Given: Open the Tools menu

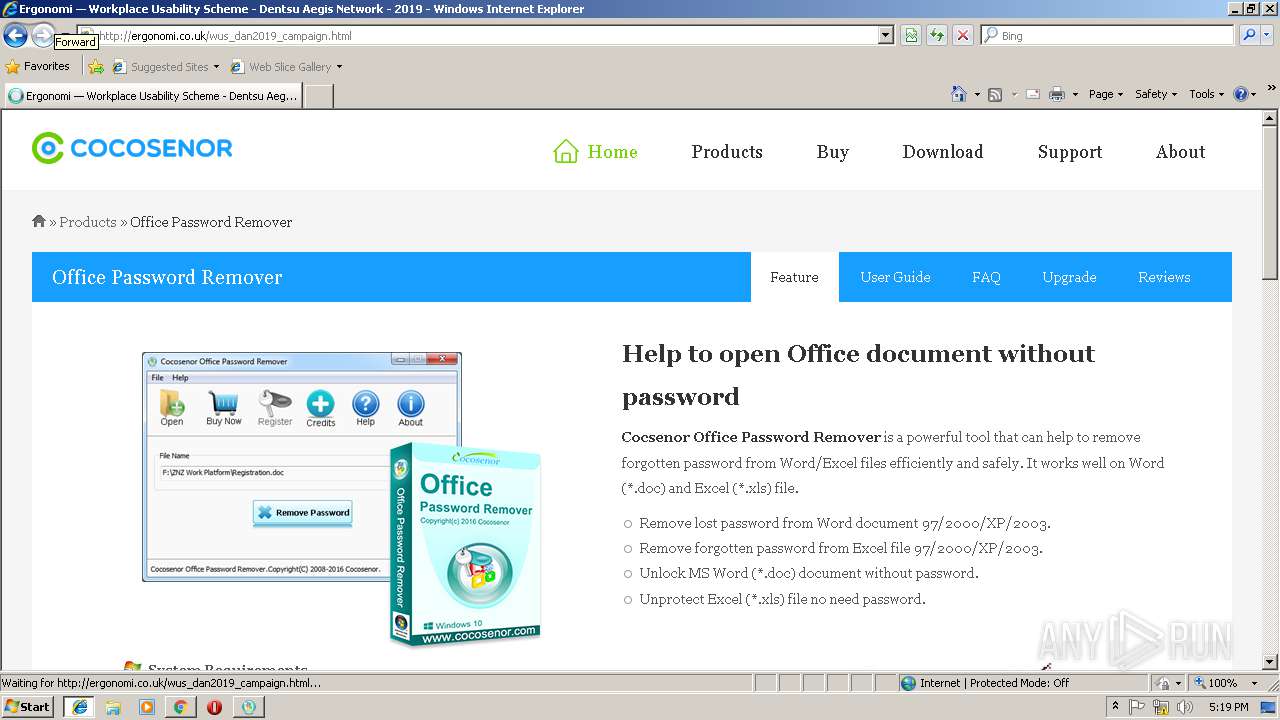Looking at the screenshot, I should (1207, 94).
